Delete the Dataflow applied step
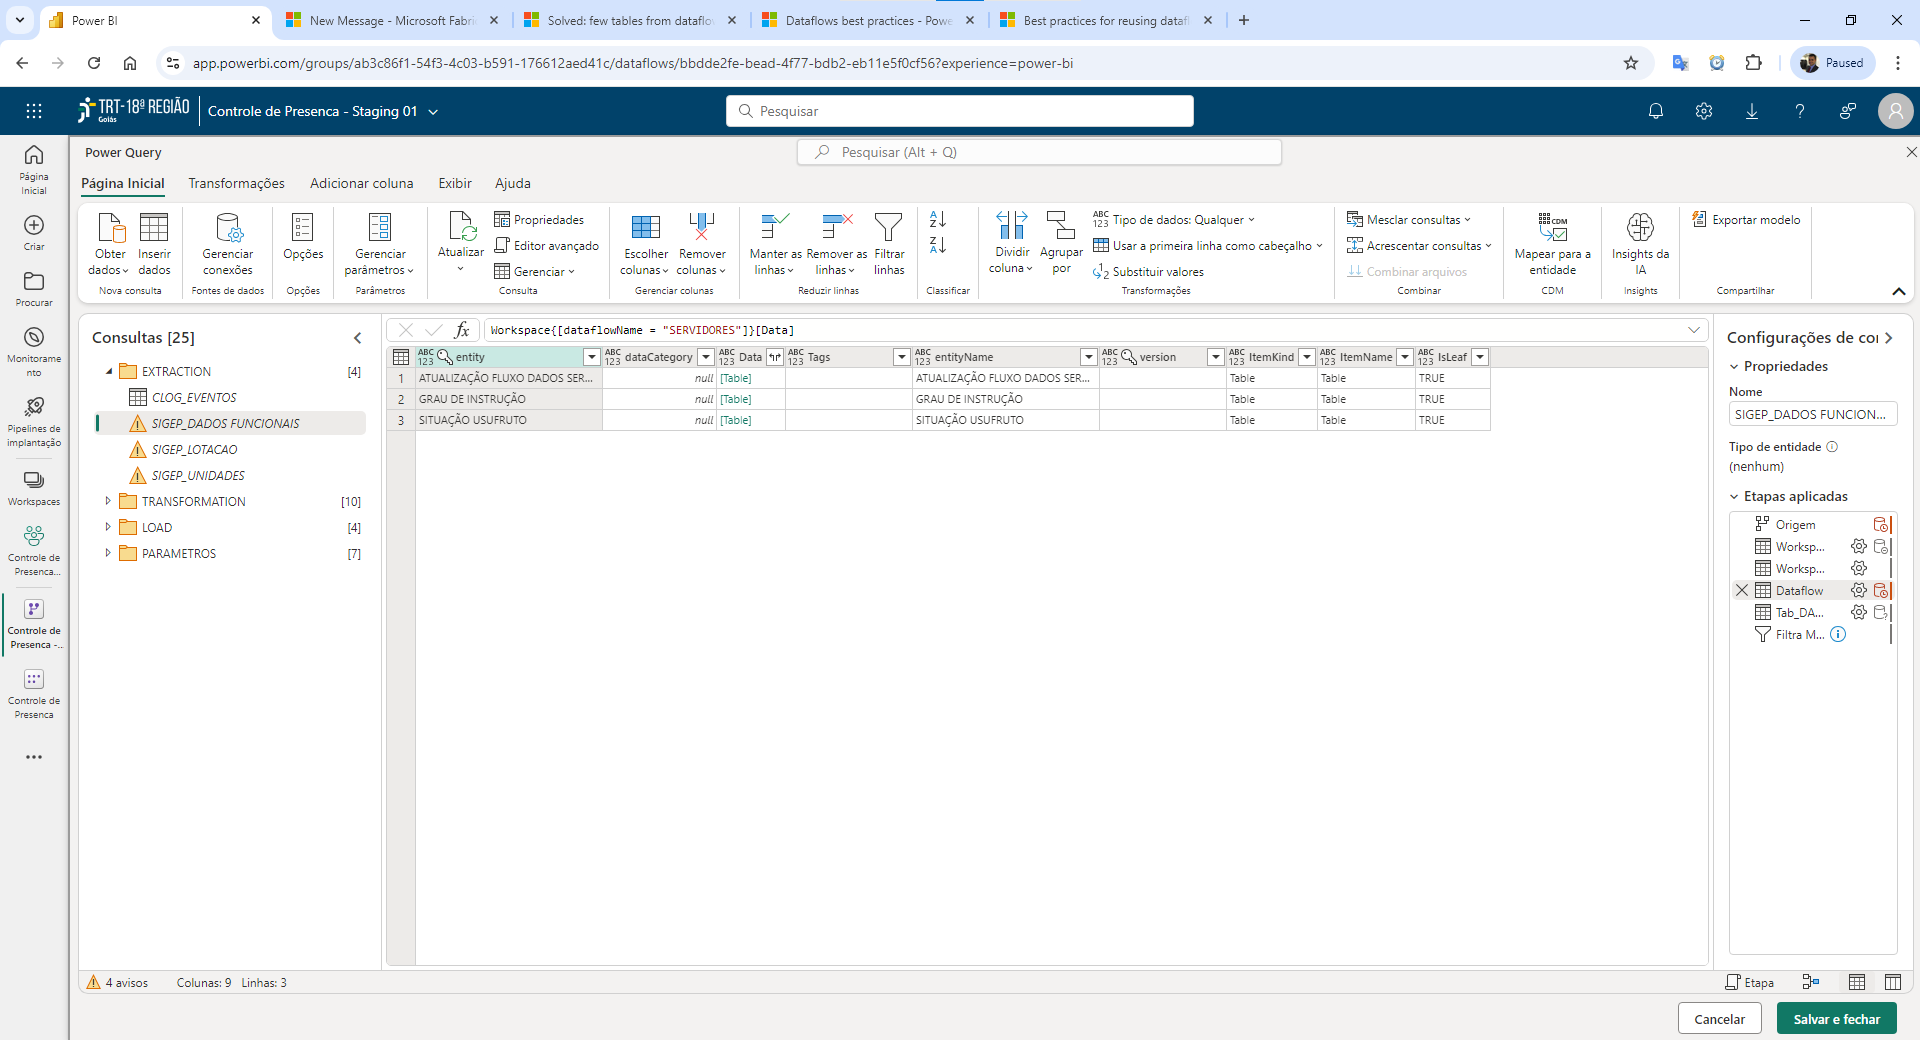Image resolution: width=1920 pixels, height=1040 pixels. click(1742, 590)
